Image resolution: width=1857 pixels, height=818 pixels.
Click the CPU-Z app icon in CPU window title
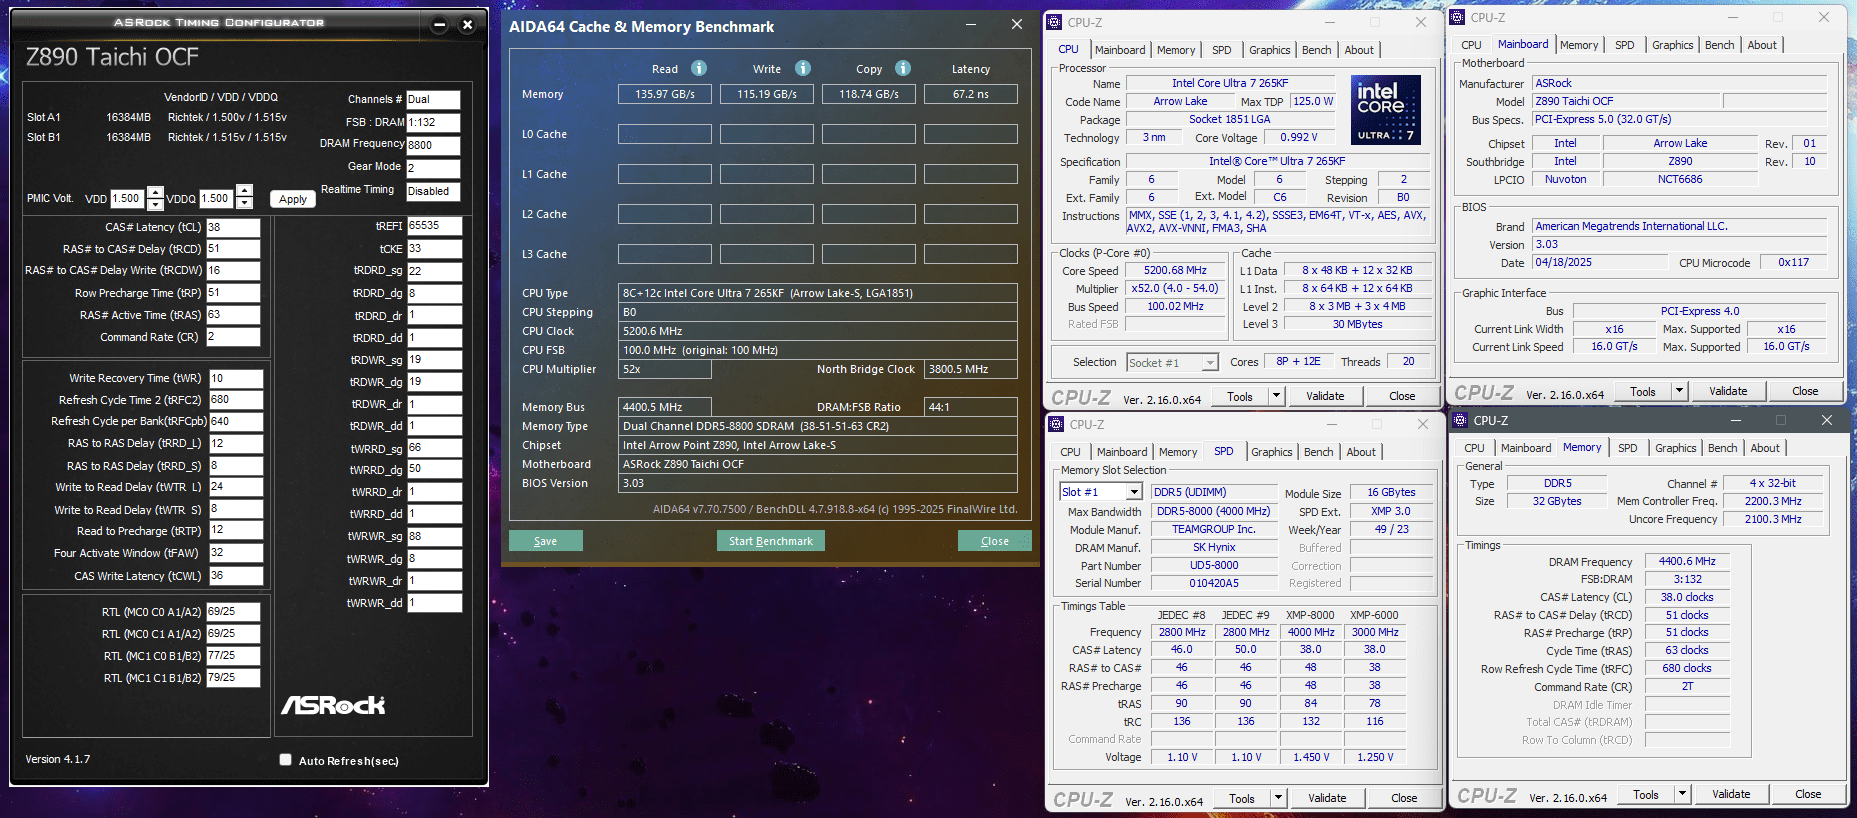[1055, 22]
